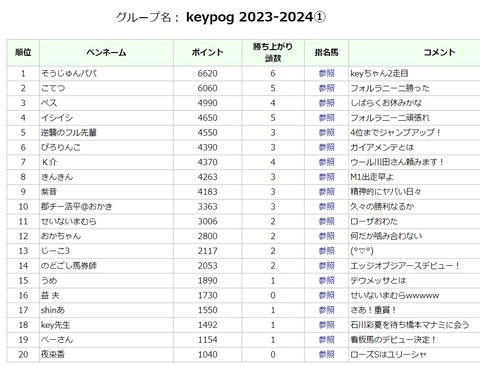Open 参照 link for 都チー浩平@おかき
Image resolution: width=480 pixels, height=367 pixels.
(326, 206)
